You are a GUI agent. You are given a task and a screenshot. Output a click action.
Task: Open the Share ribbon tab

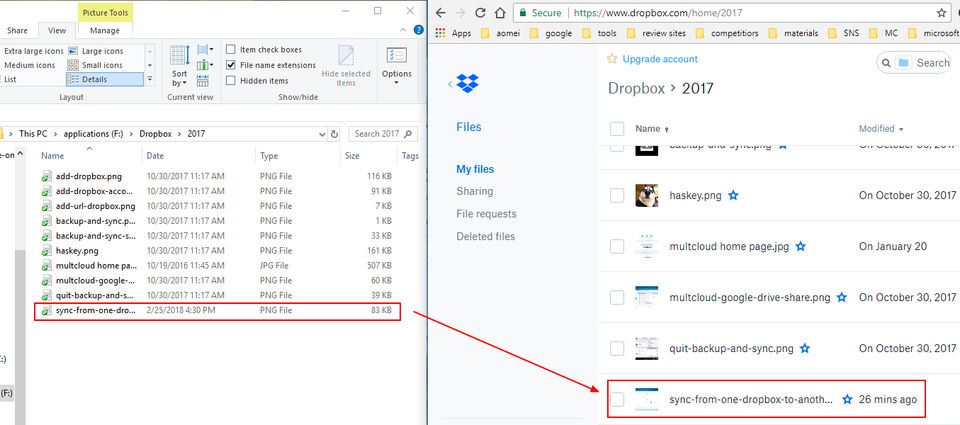pyautogui.click(x=17, y=31)
